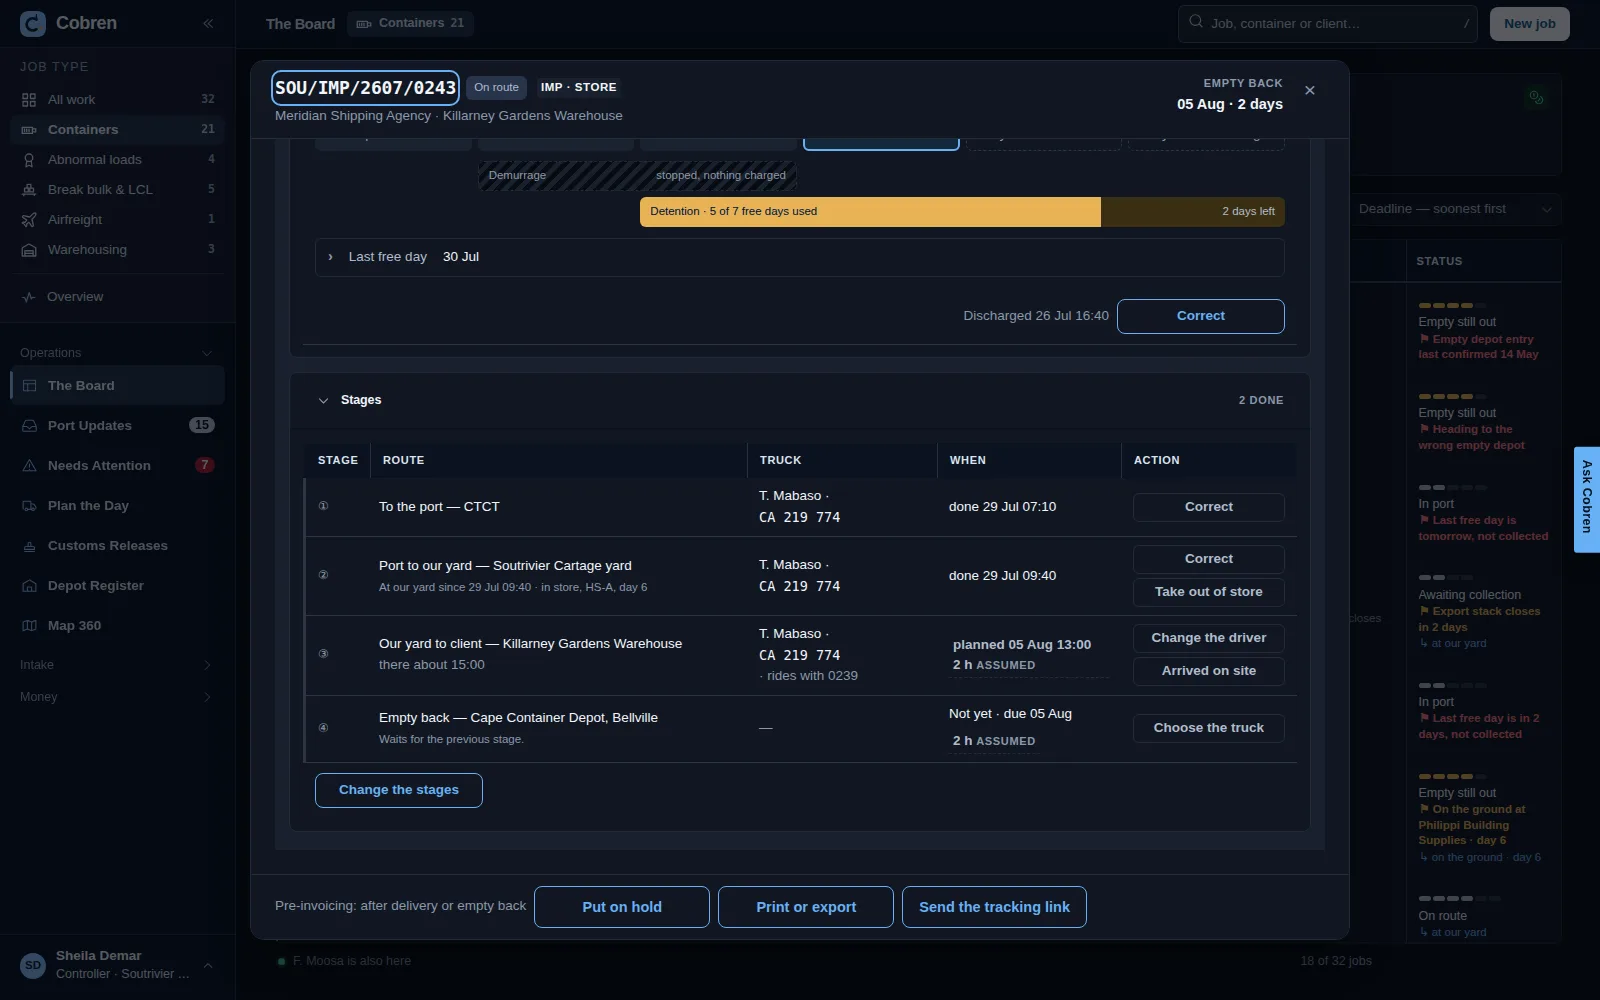Click the green icon on the board behind

tap(1536, 97)
